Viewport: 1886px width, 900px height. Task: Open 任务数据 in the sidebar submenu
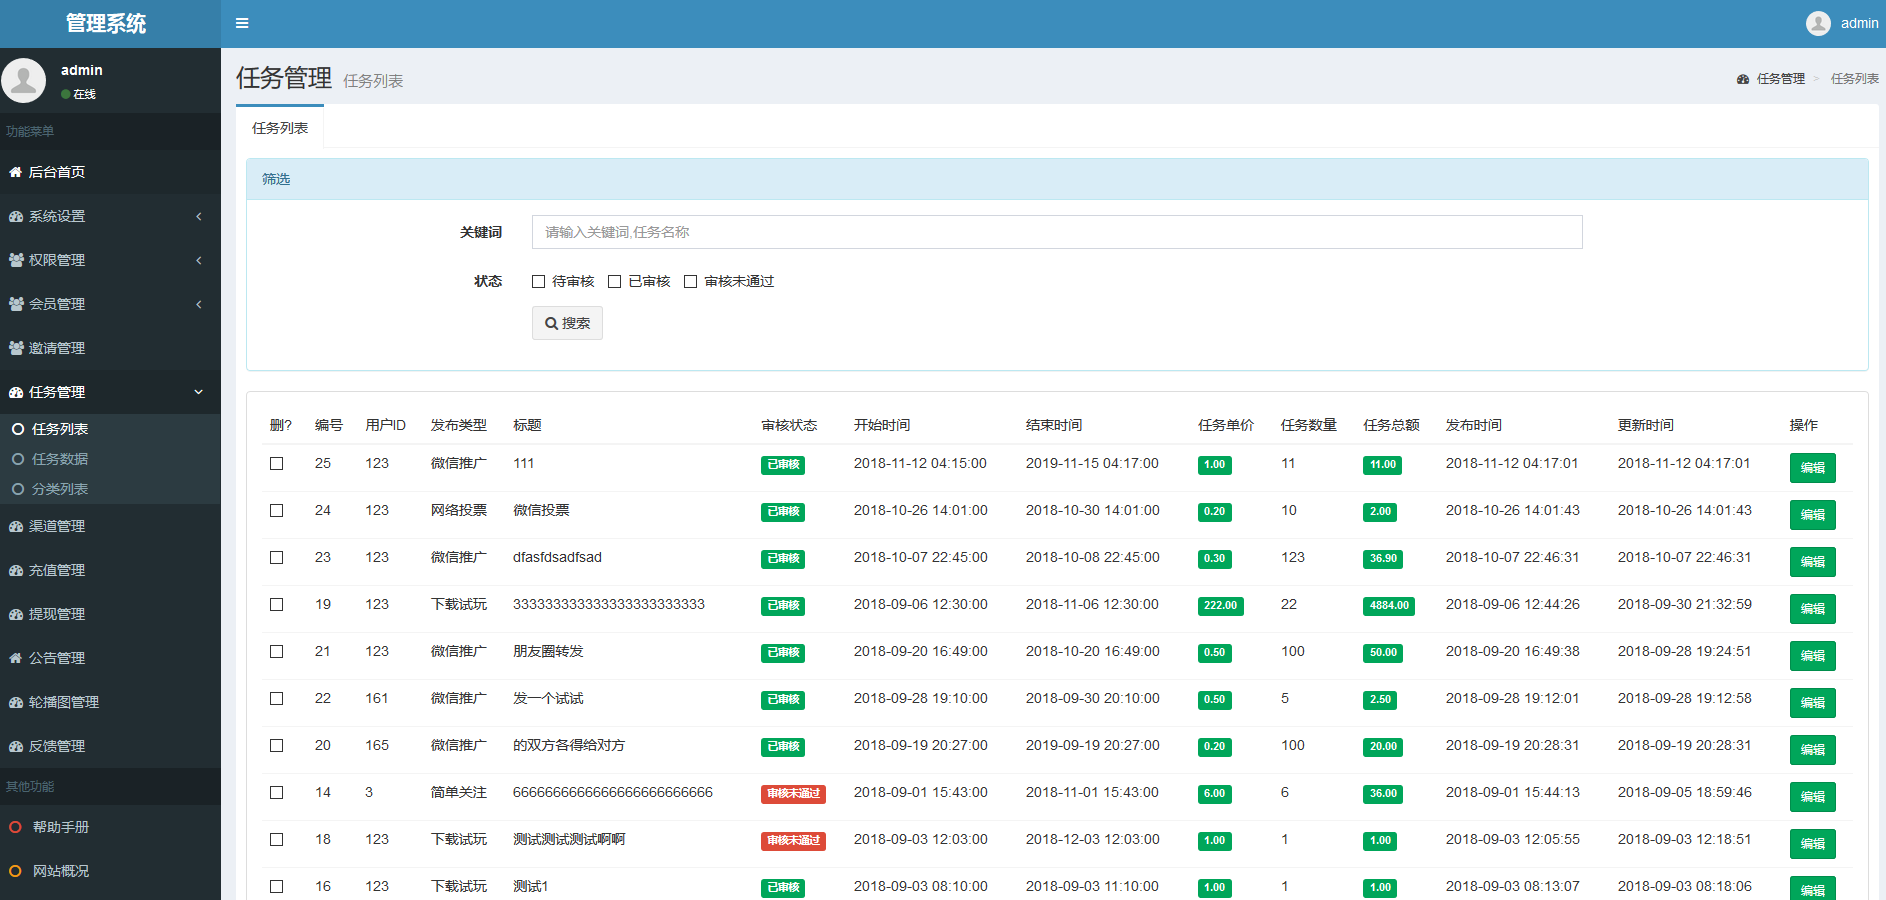click(x=60, y=459)
